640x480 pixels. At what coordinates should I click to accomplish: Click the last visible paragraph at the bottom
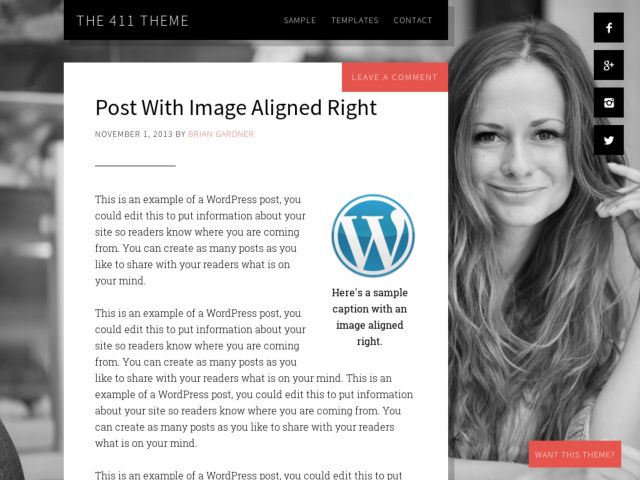[249, 475]
